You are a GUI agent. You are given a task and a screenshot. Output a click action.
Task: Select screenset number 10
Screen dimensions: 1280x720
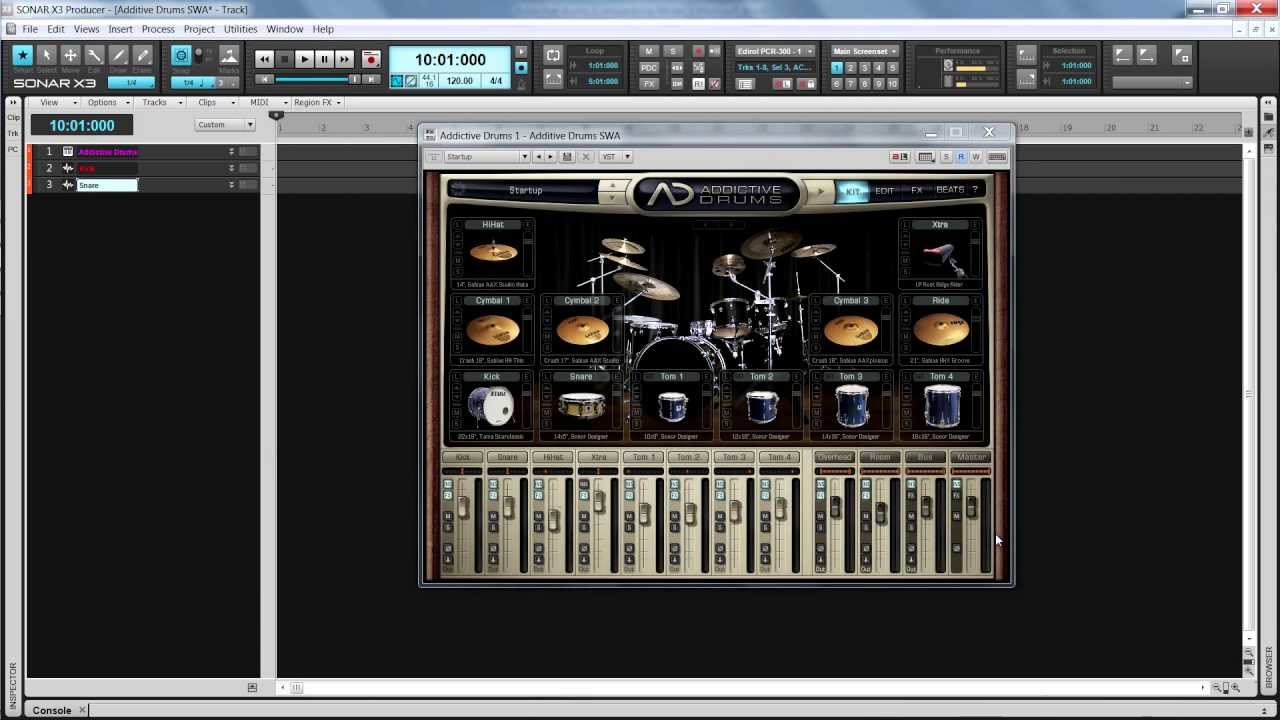tap(893, 84)
